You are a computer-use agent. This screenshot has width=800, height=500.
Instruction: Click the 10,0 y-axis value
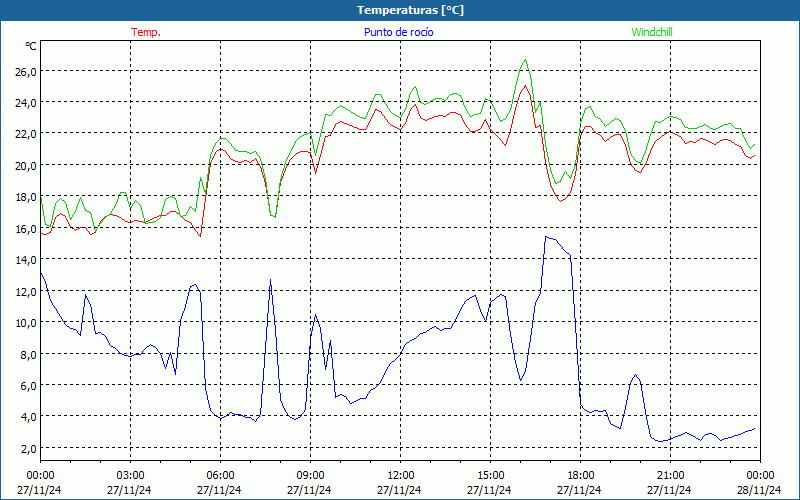(x=26, y=323)
